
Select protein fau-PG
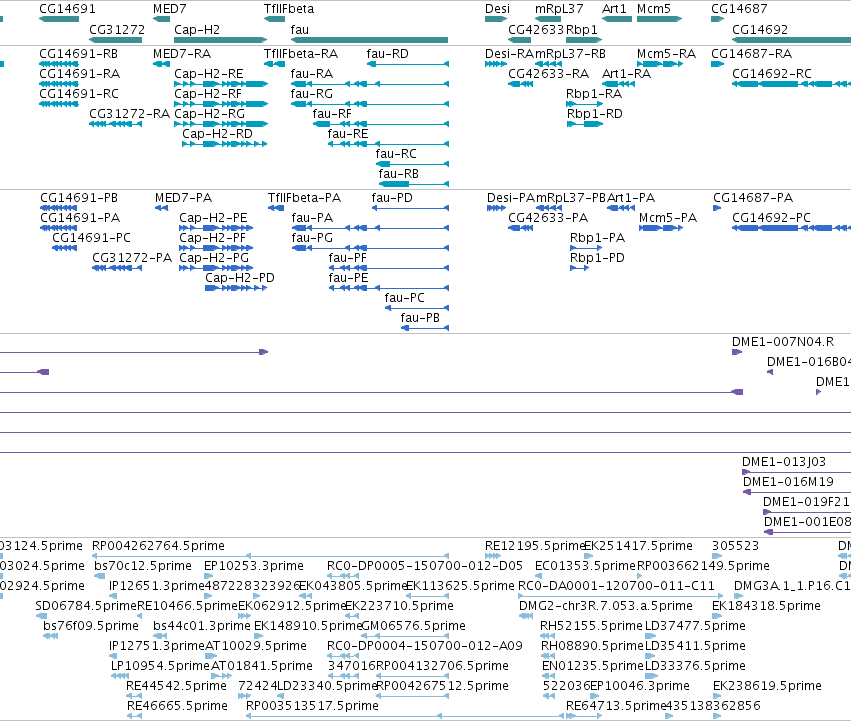click(x=371, y=248)
